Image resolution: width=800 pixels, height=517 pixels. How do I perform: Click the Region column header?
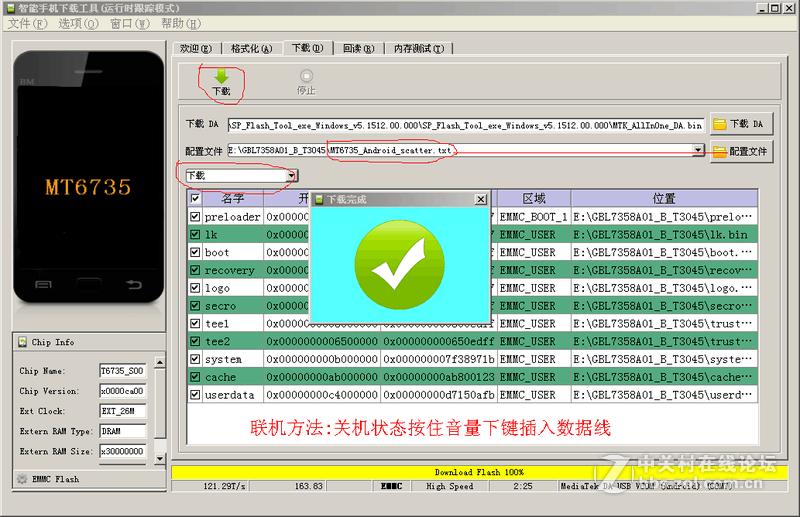(534, 198)
